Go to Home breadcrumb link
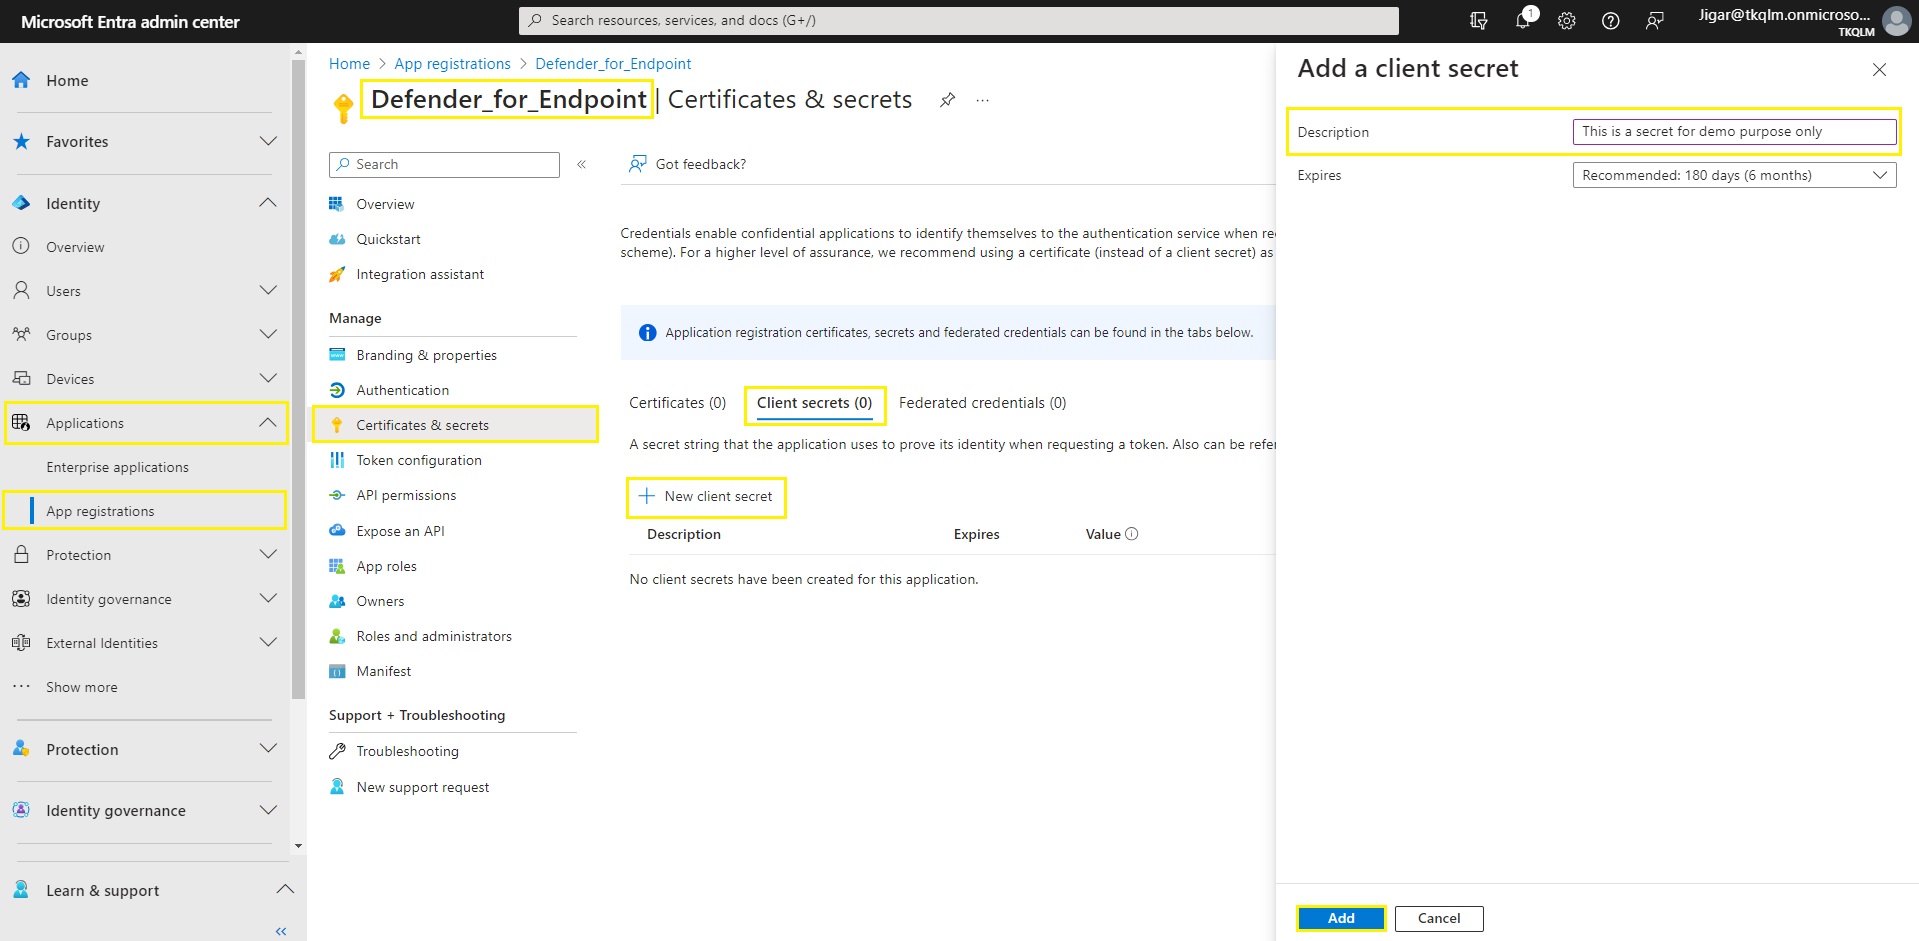Viewport: 1919px width, 941px height. click(349, 64)
